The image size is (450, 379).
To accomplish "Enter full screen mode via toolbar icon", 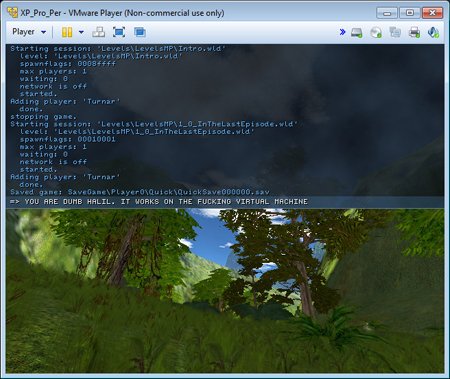I will pos(119,32).
